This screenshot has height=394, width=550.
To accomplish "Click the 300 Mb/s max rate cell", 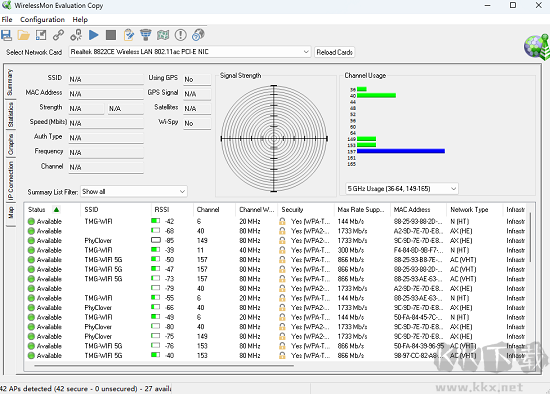I will [351, 250].
